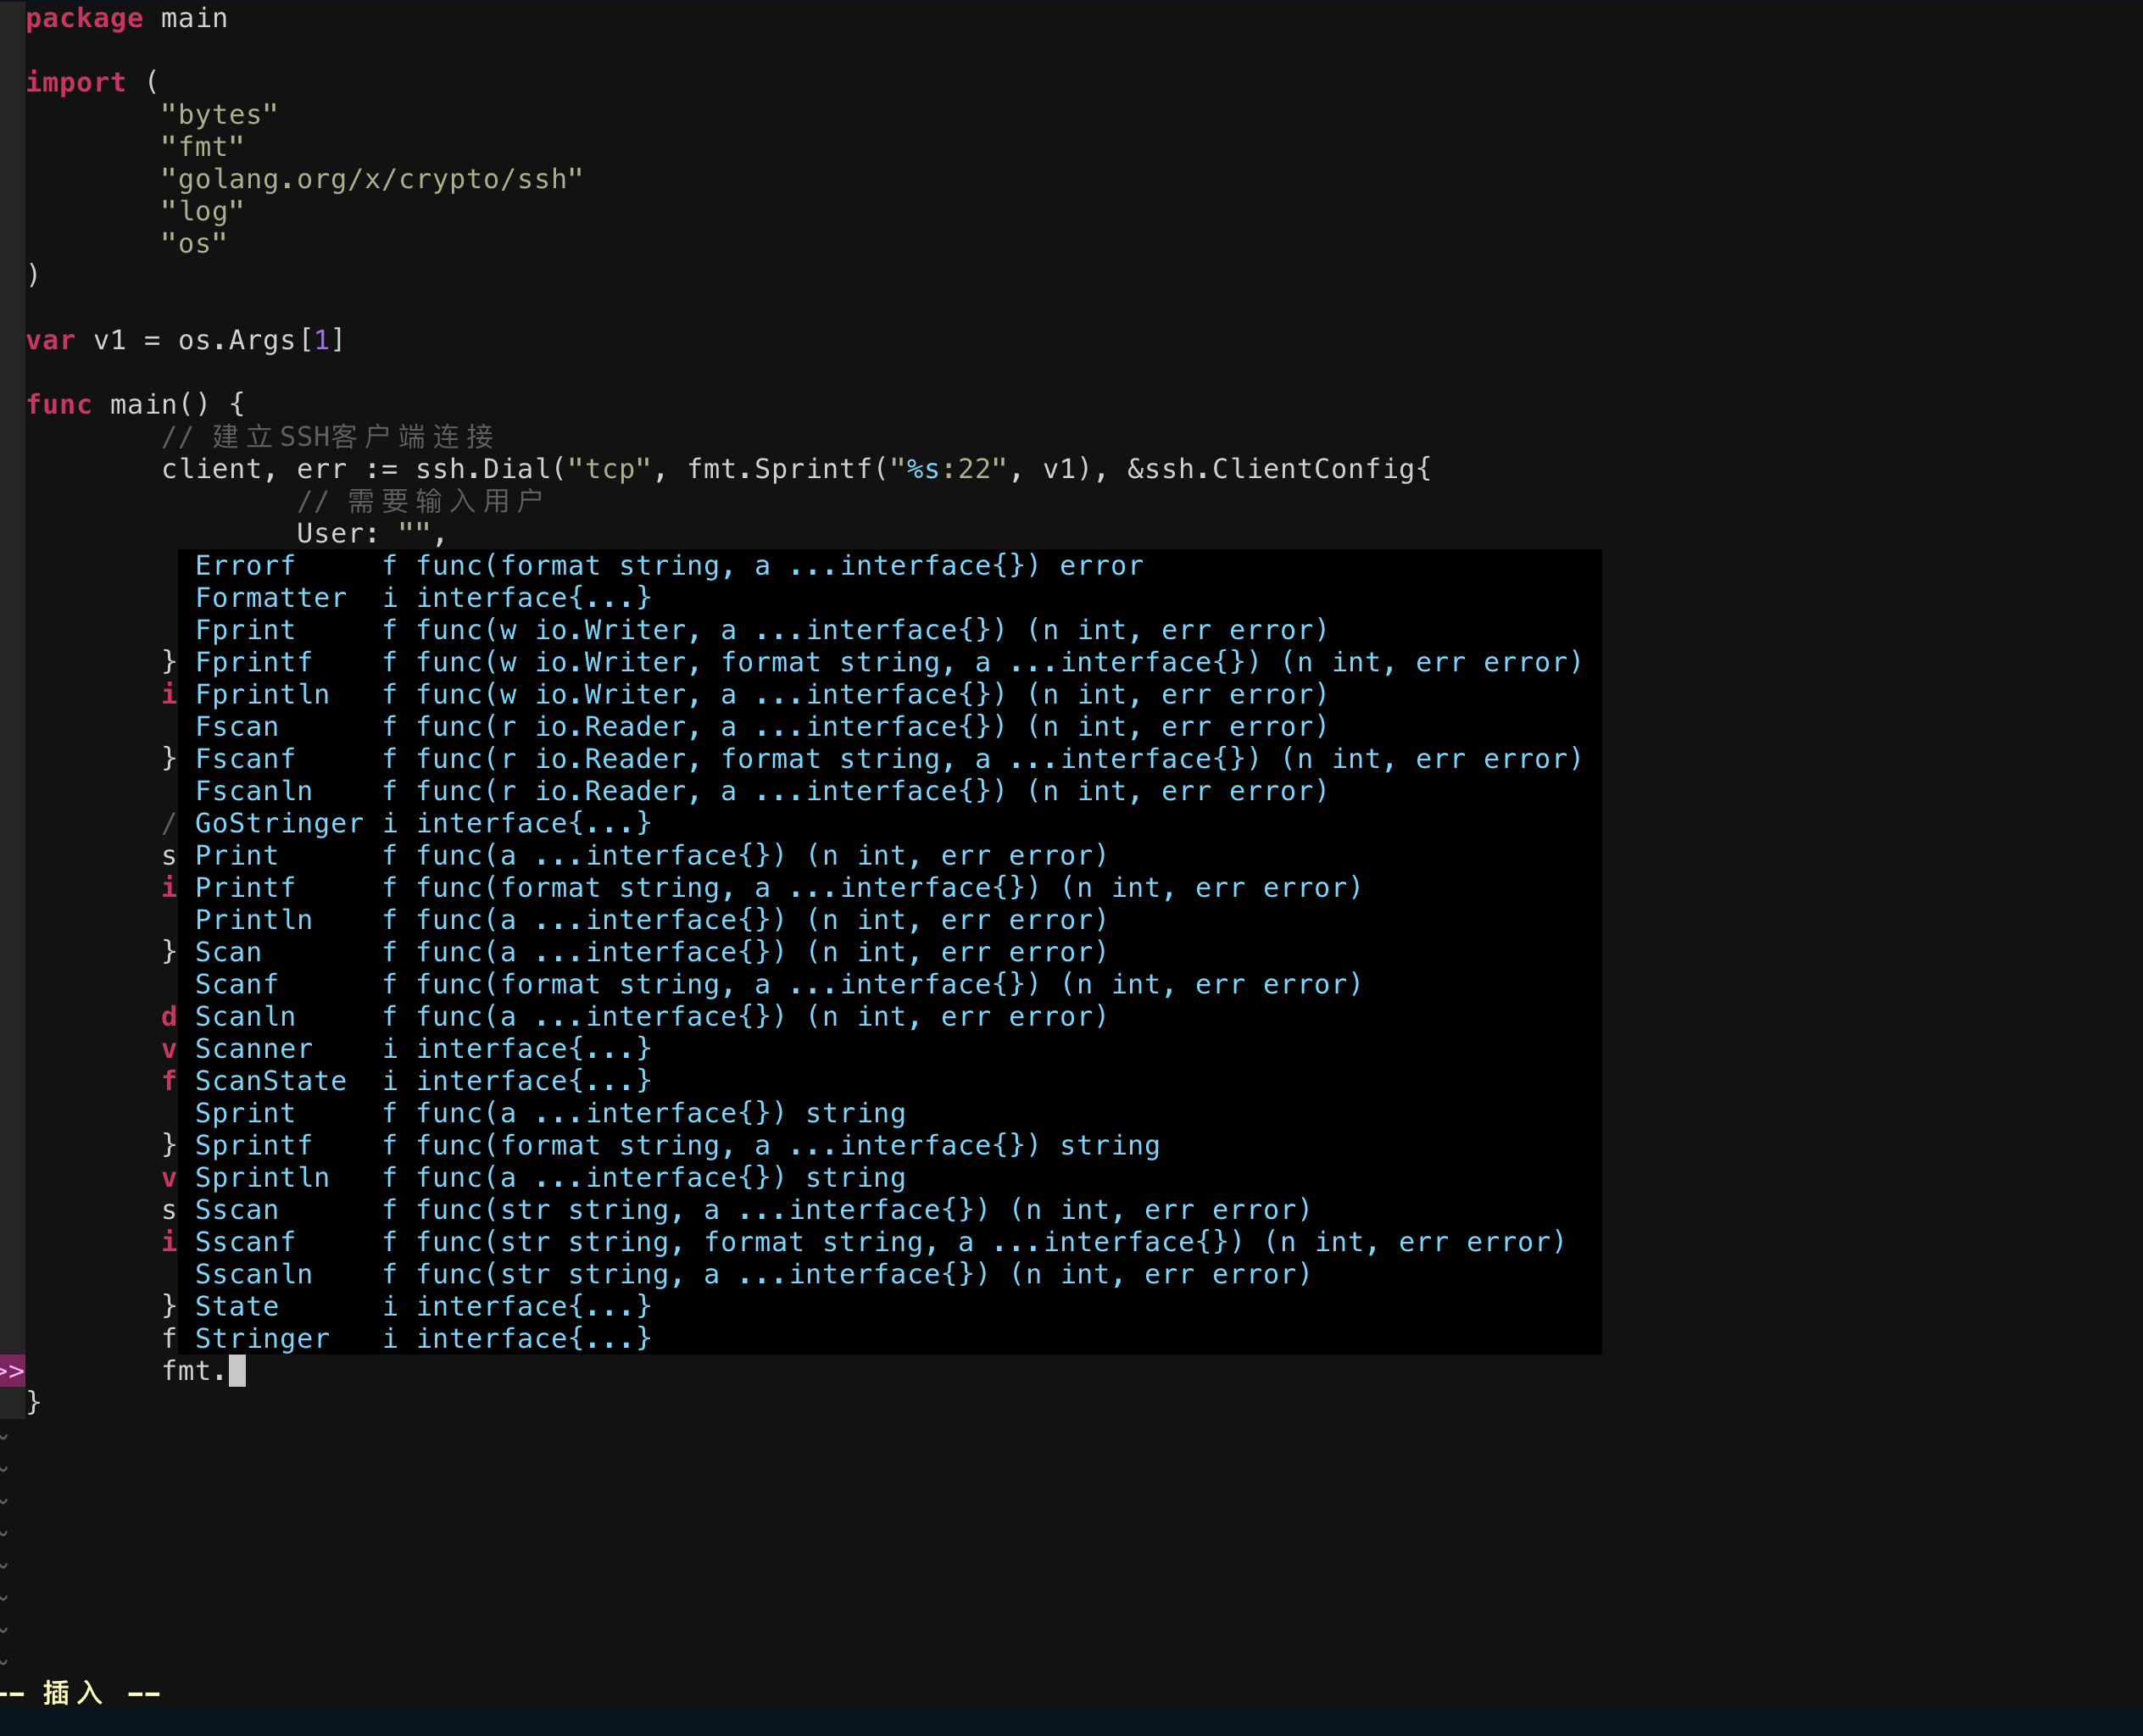Choose the Sprintln completion entry

(890, 1178)
